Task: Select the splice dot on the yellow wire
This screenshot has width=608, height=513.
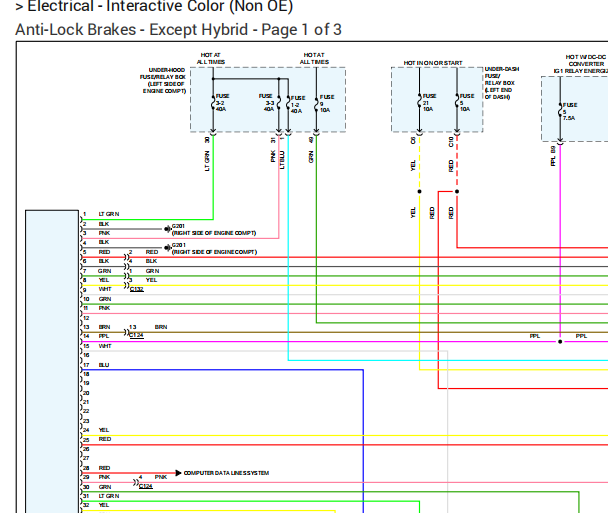Action: 419,191
